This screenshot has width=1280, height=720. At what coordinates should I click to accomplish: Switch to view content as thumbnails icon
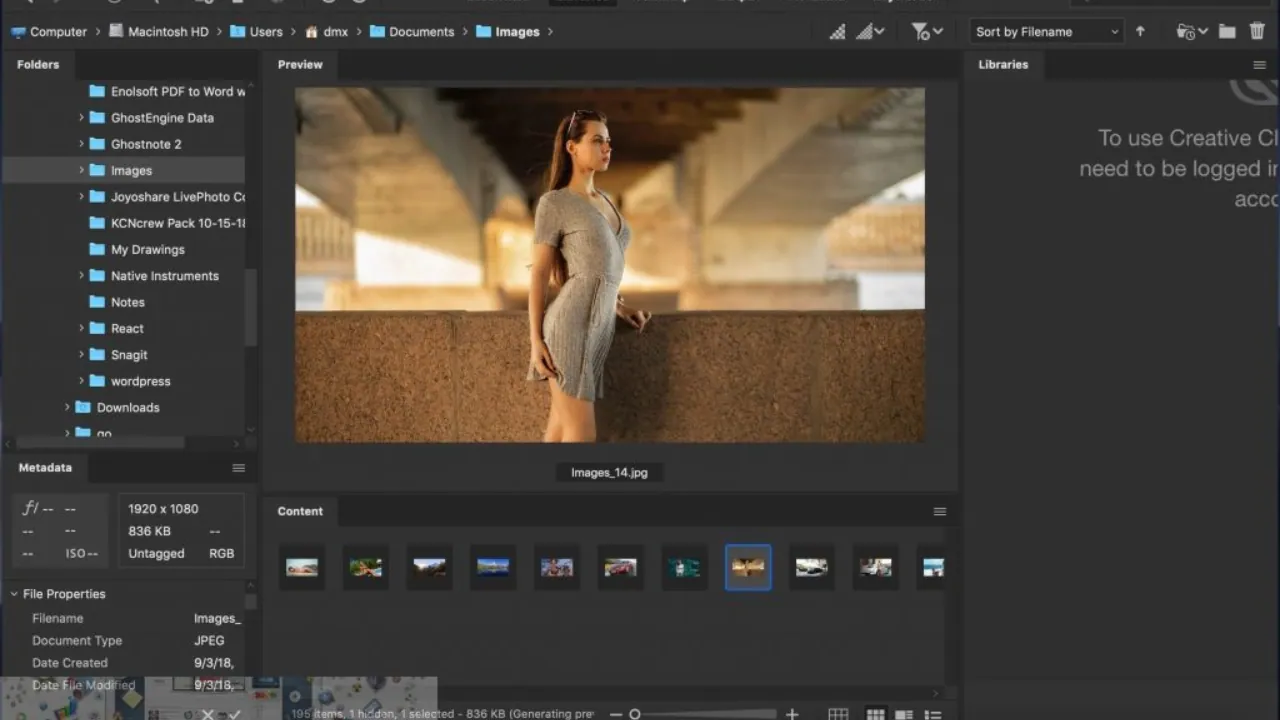click(x=875, y=714)
